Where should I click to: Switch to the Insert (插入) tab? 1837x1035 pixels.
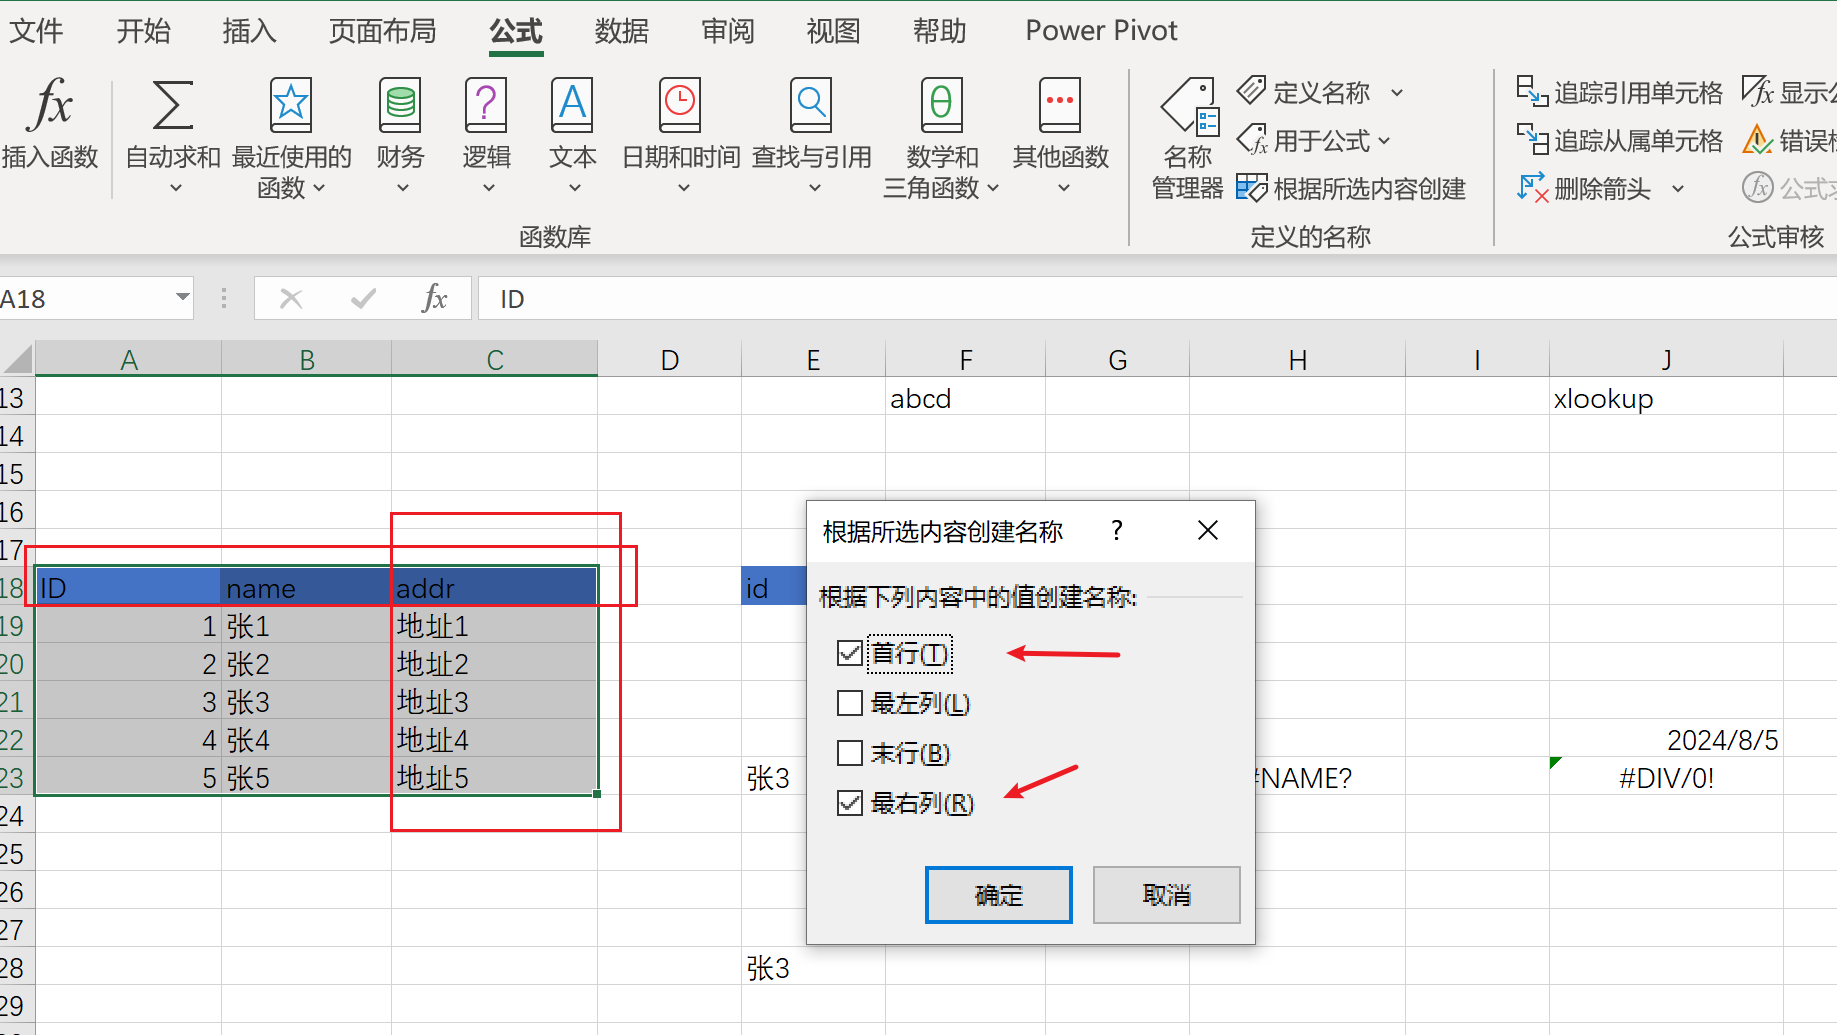[x=249, y=31]
